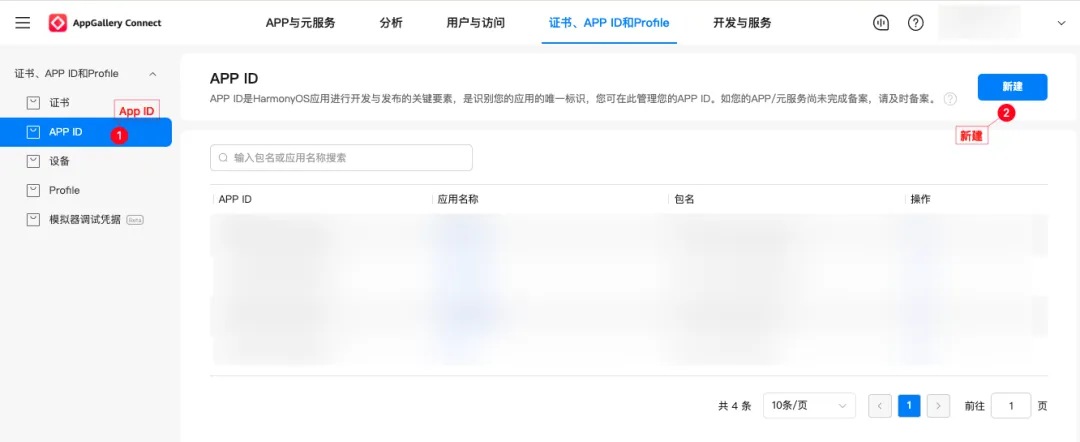The height and width of the screenshot is (442, 1080).
Task: Collapse the 证书、APP ID和Profile sidebar group
Action: [153, 74]
